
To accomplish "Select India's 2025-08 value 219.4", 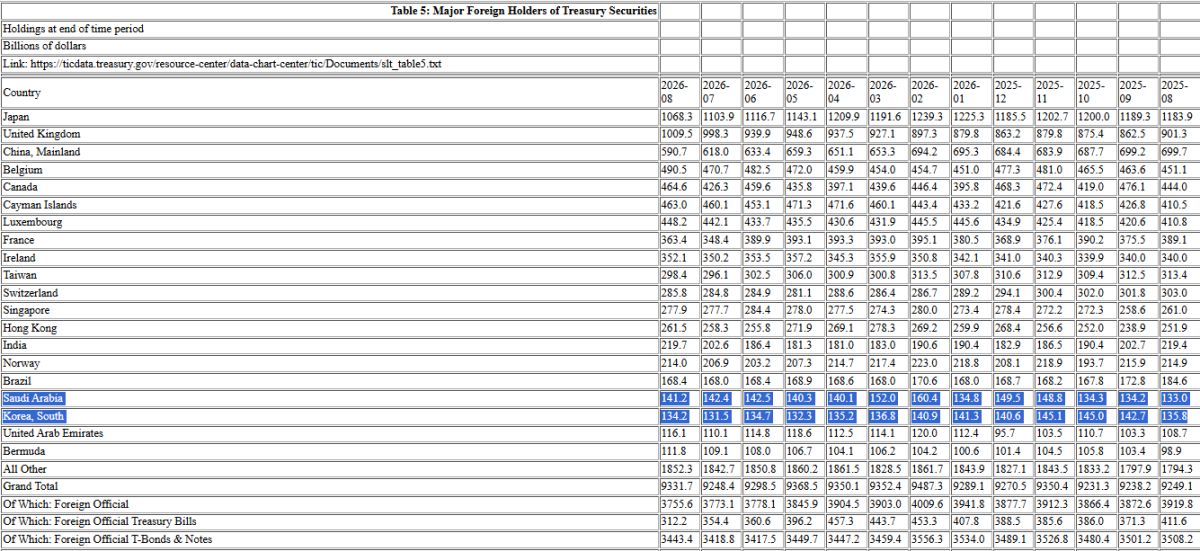I will [x=1180, y=346].
